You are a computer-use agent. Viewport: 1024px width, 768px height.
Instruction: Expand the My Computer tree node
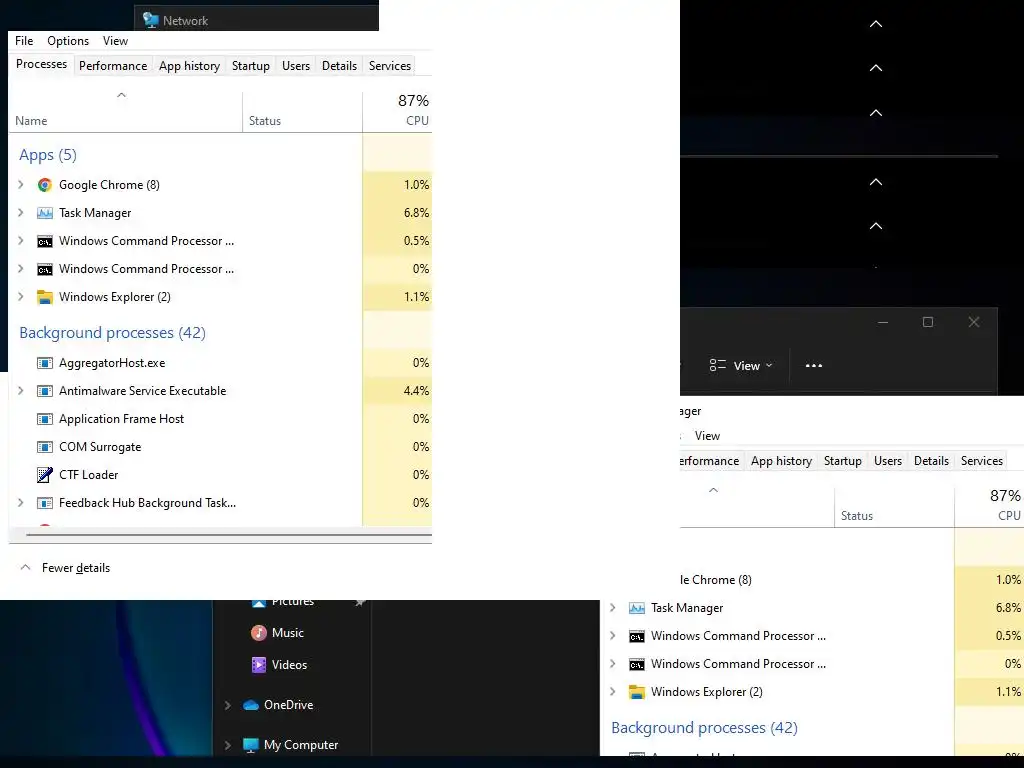click(x=228, y=745)
